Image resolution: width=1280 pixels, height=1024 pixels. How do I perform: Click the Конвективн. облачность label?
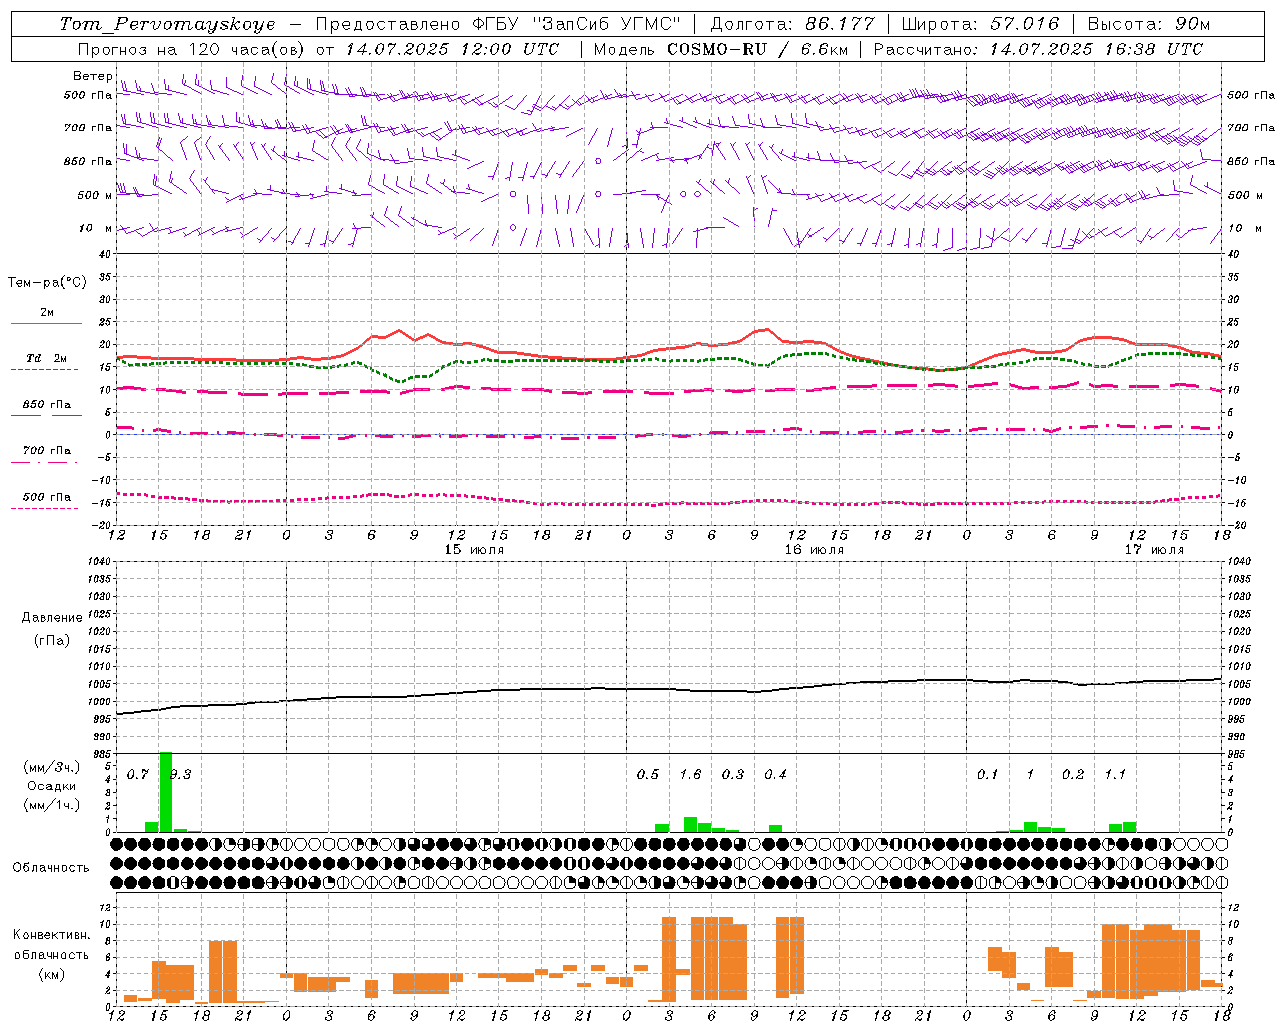[52, 945]
